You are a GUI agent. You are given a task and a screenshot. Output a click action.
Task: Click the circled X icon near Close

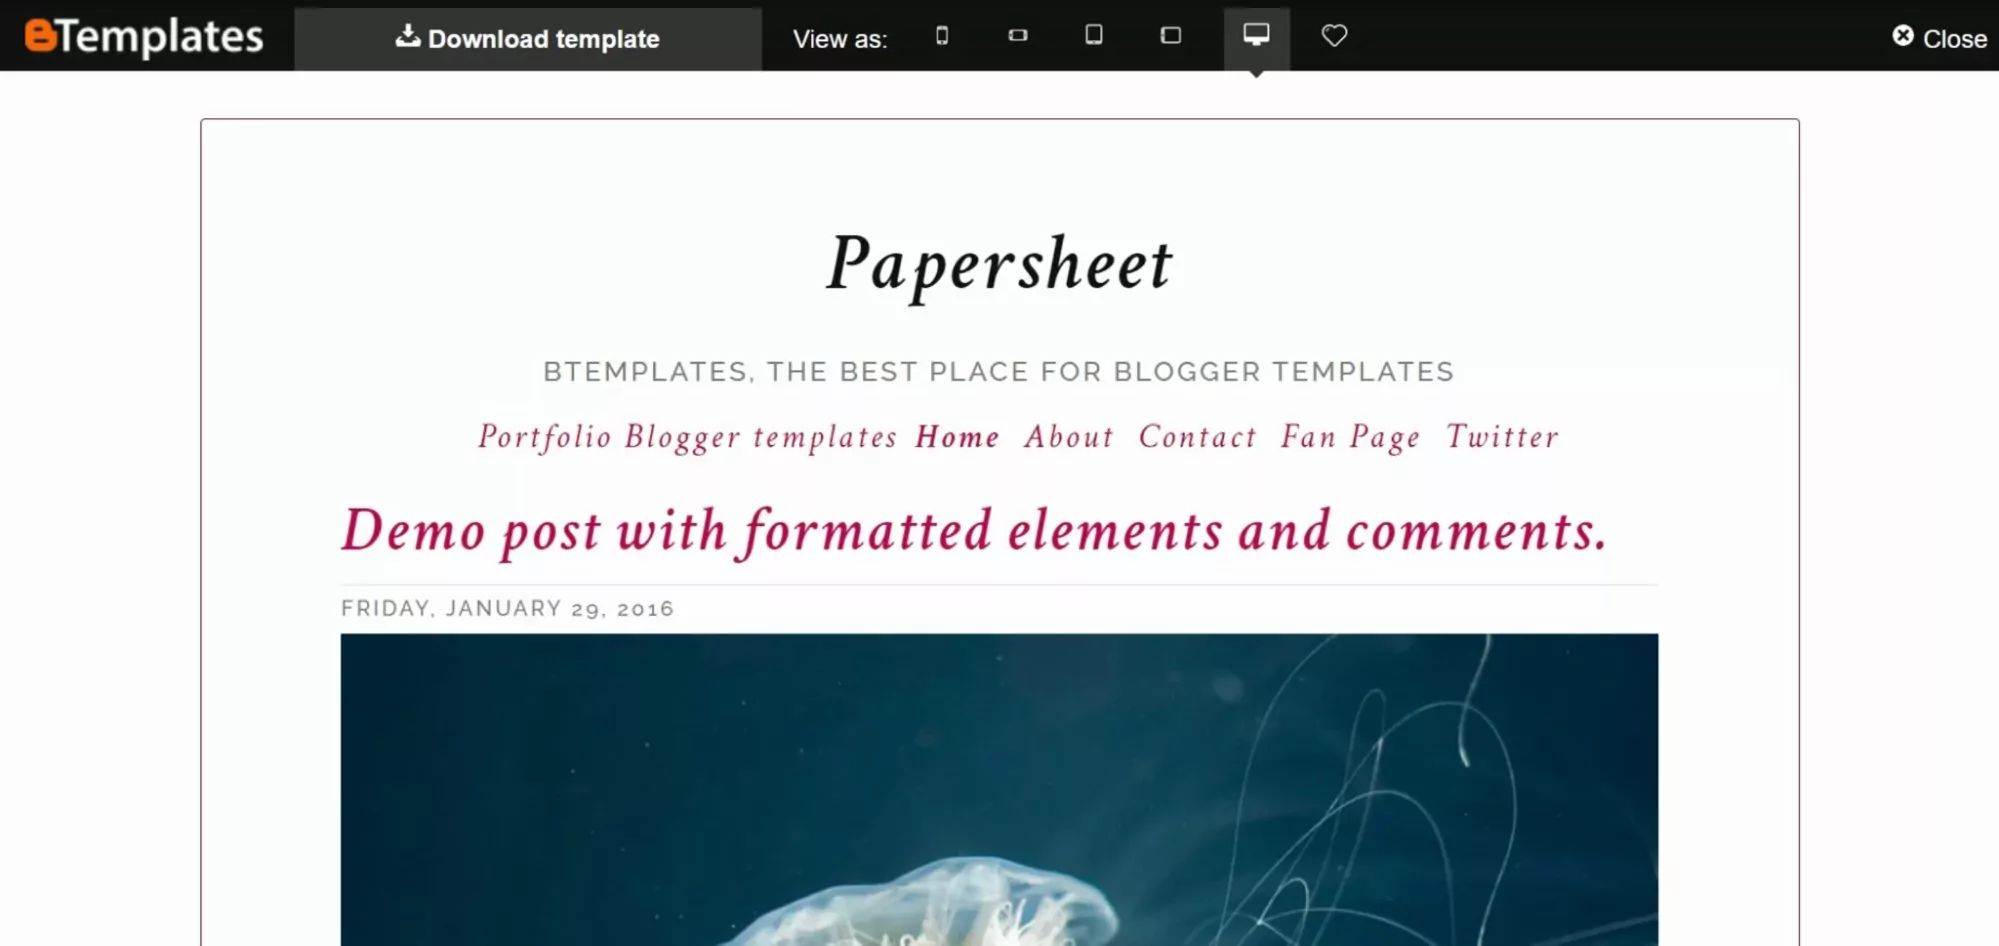tap(1902, 36)
